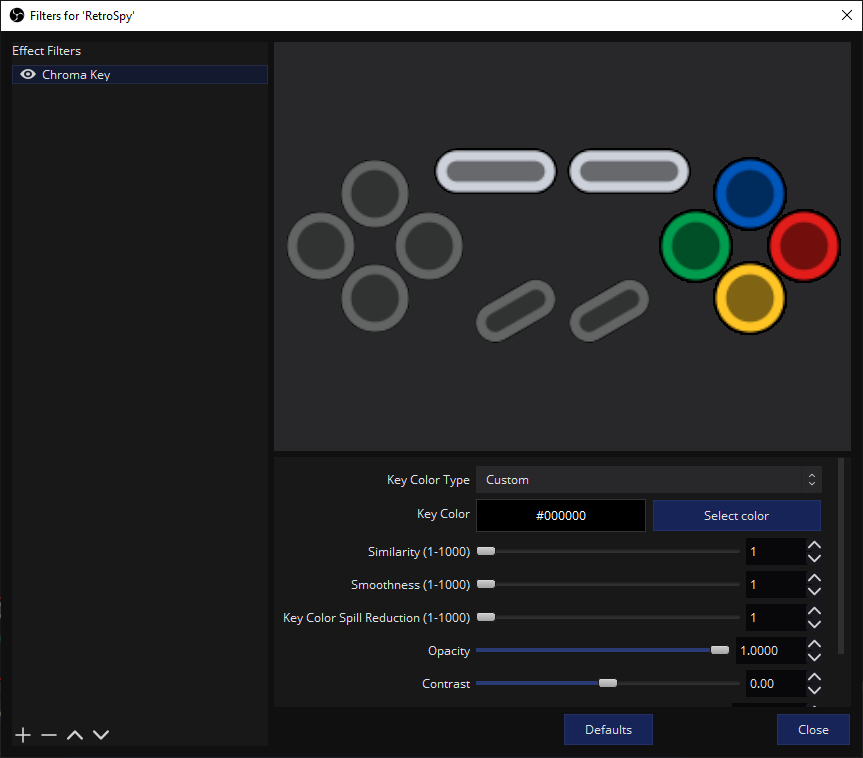Increase Smoothness with up stepper arrow

(814, 578)
